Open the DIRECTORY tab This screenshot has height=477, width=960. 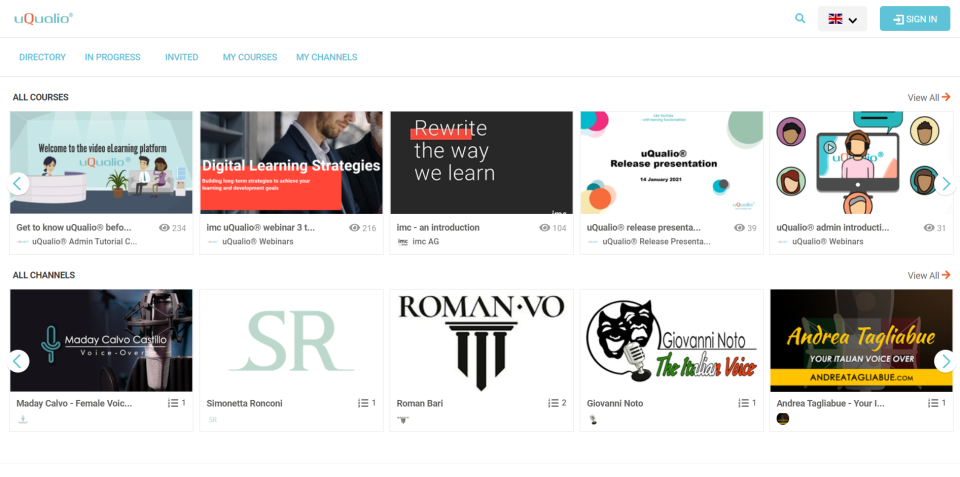pos(42,57)
